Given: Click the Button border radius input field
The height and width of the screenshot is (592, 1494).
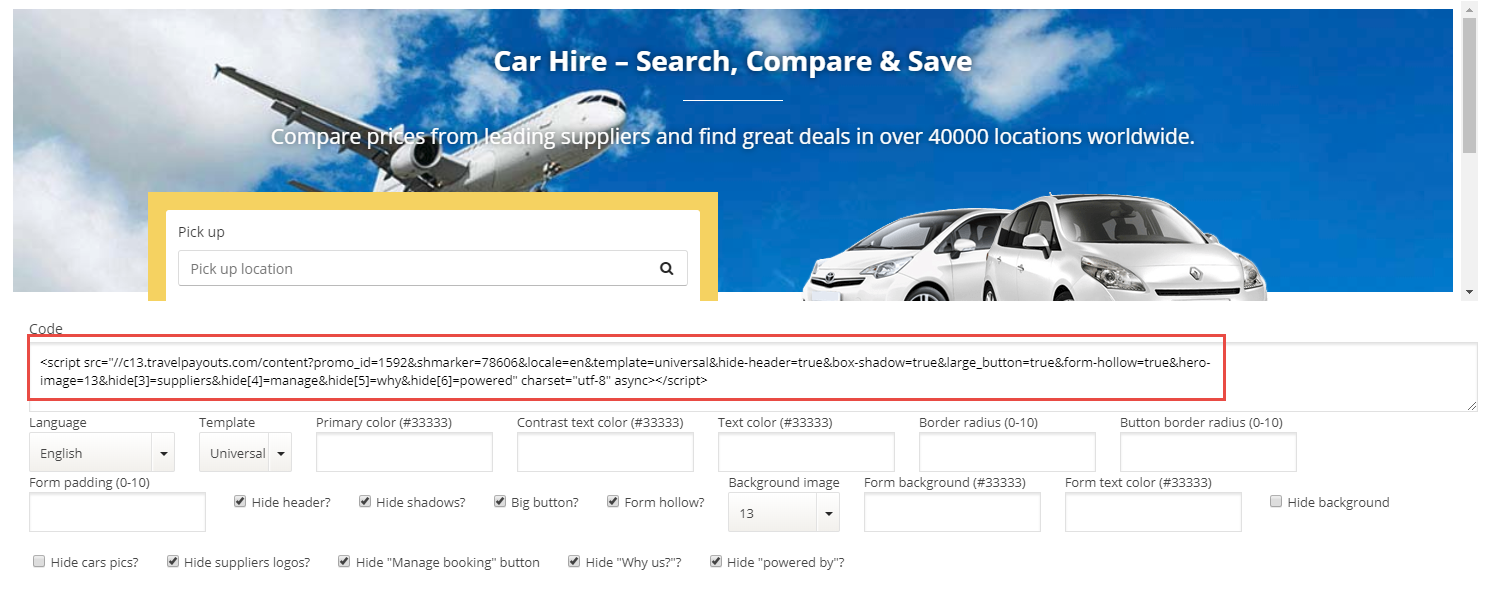Looking at the screenshot, I should pos(1208,452).
